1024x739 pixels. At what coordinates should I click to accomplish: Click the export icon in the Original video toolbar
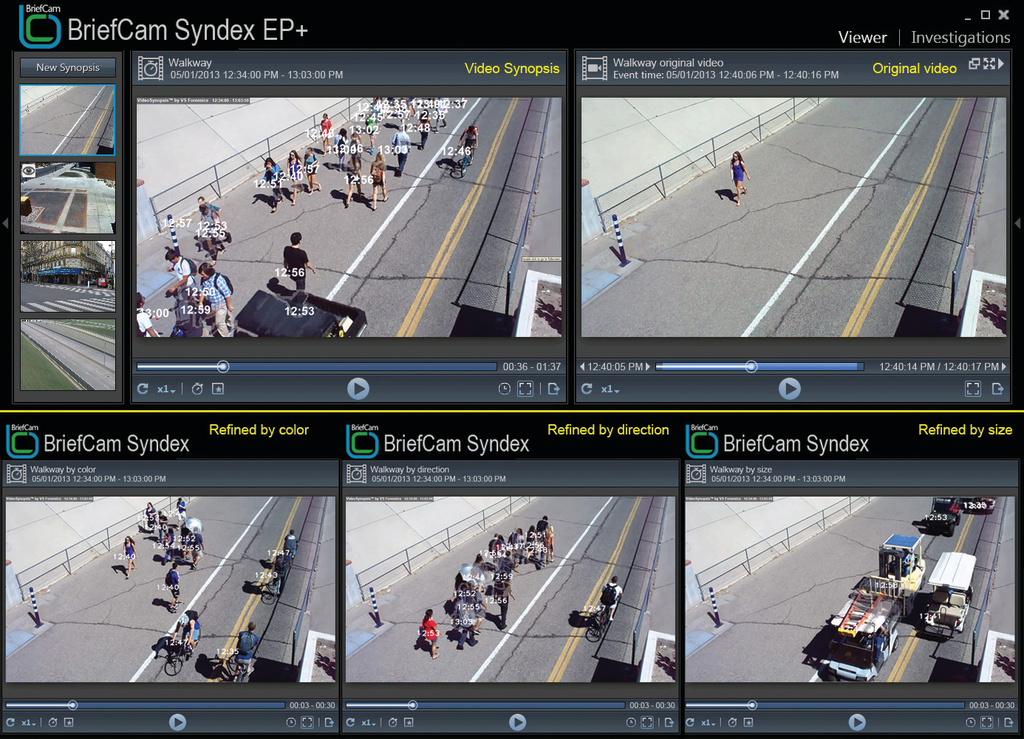click(998, 389)
